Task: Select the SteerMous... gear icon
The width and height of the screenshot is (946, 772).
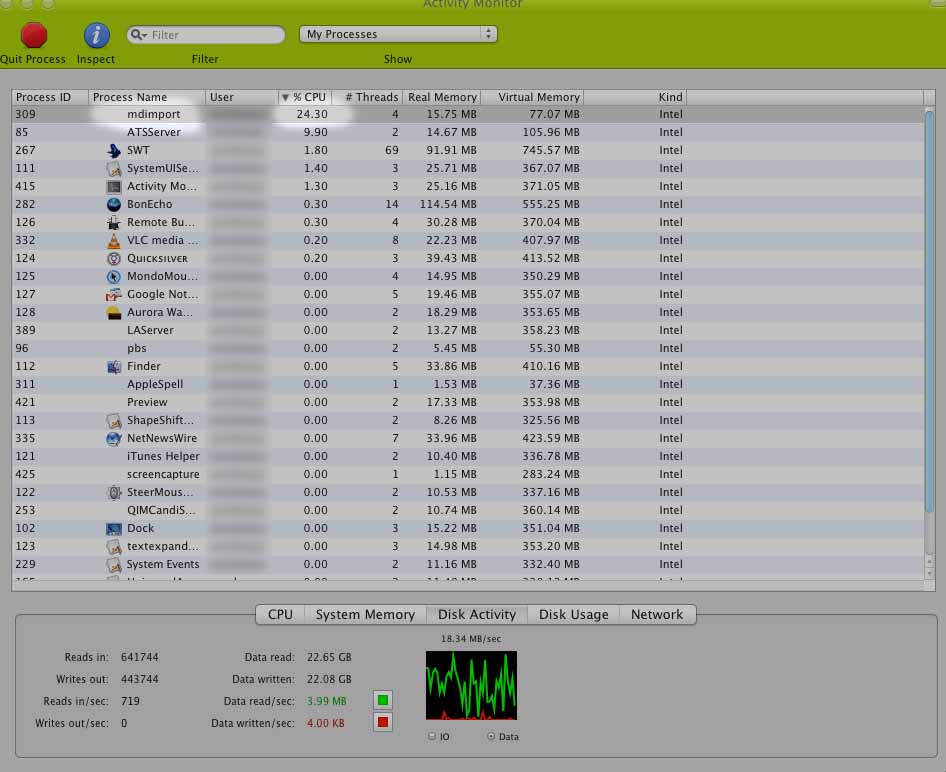Action: tap(113, 492)
